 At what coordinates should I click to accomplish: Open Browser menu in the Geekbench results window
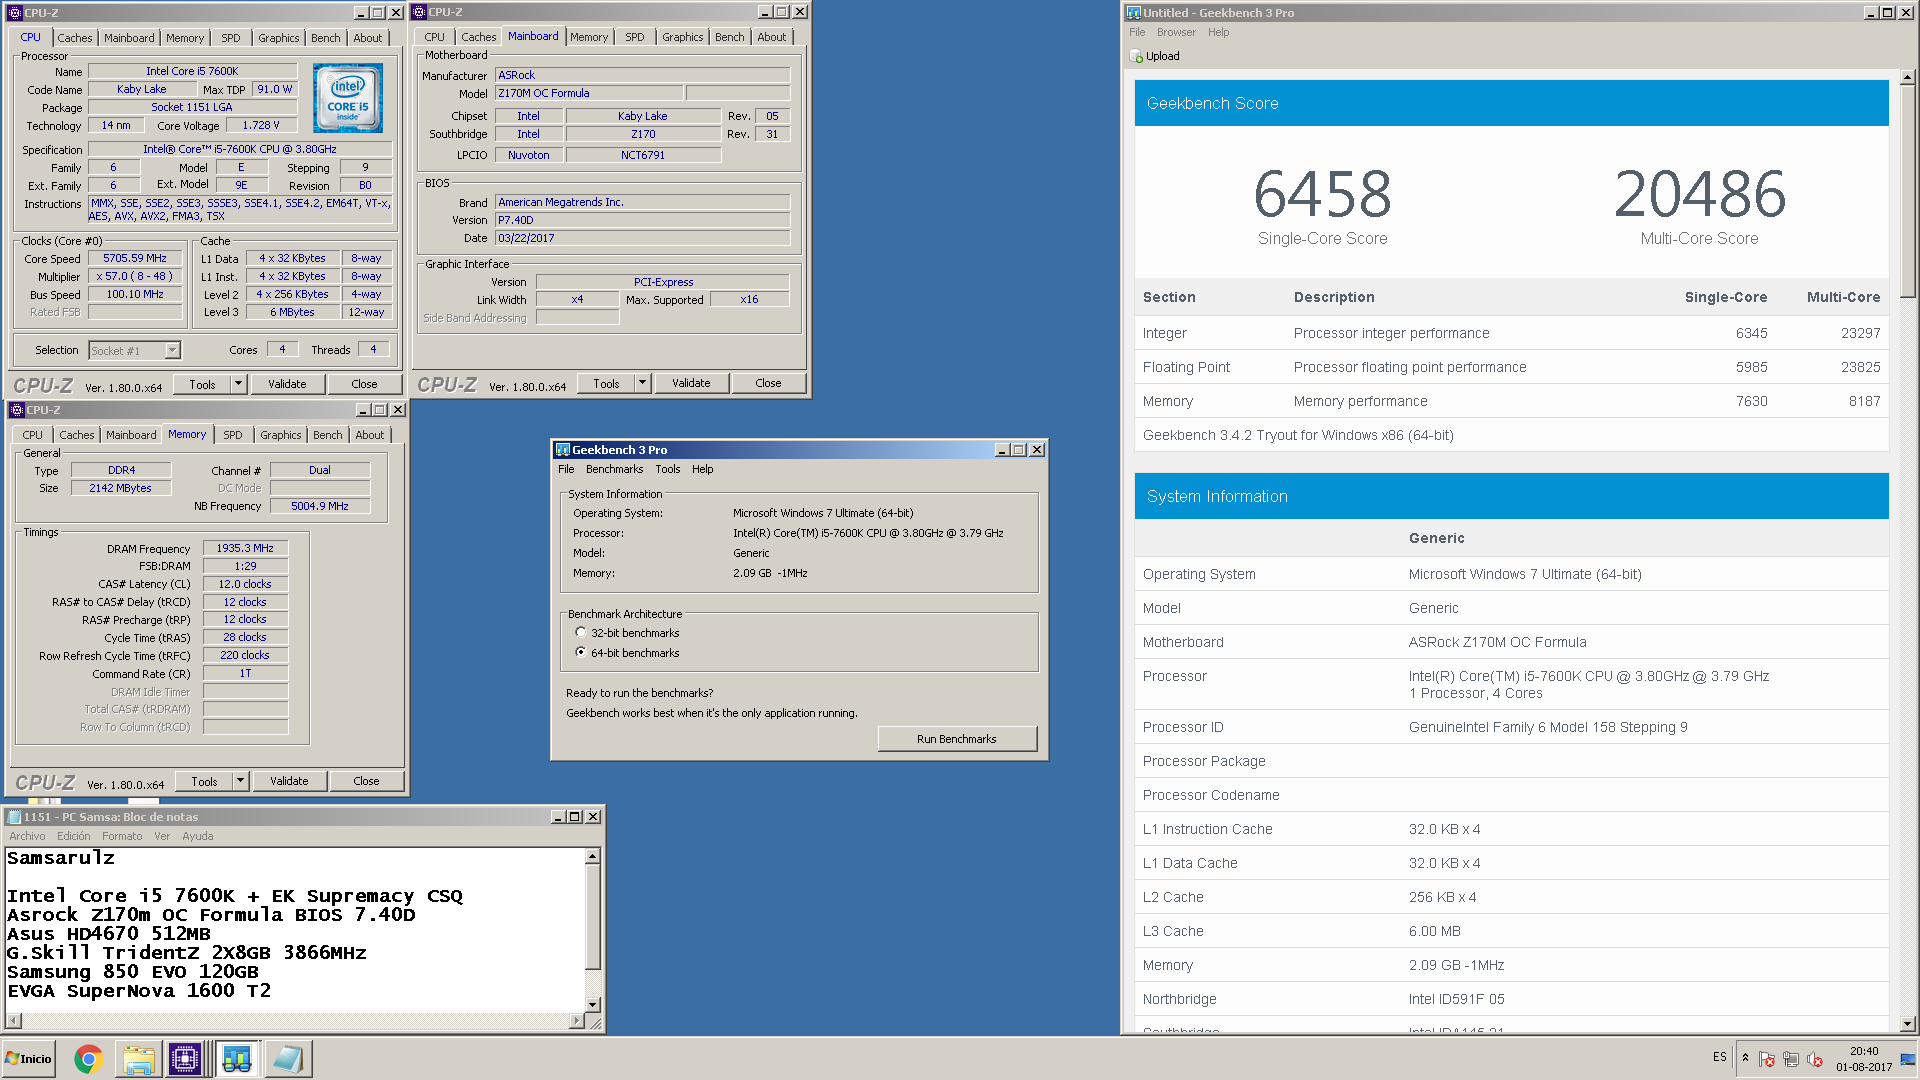pyautogui.click(x=1176, y=32)
